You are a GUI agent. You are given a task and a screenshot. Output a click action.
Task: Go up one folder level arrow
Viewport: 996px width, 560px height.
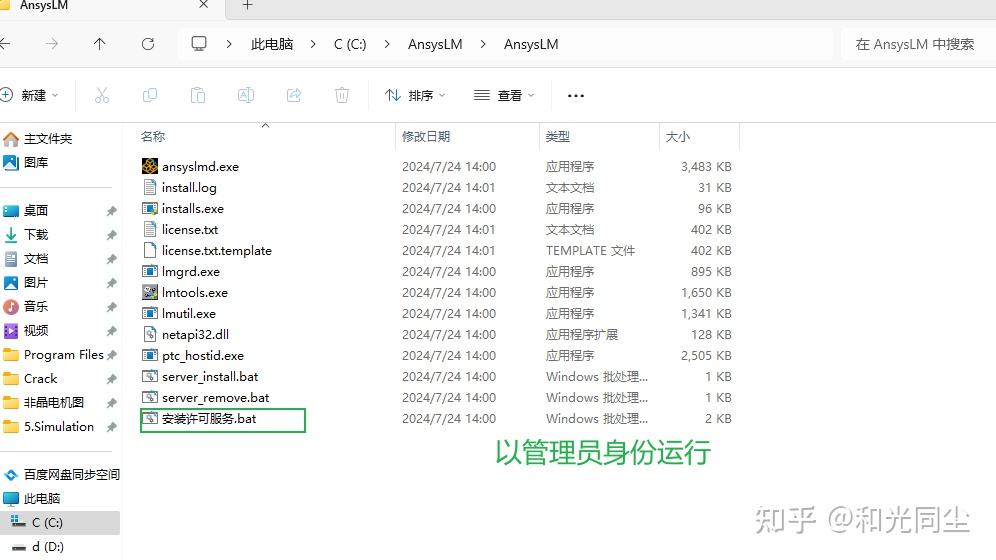100,44
